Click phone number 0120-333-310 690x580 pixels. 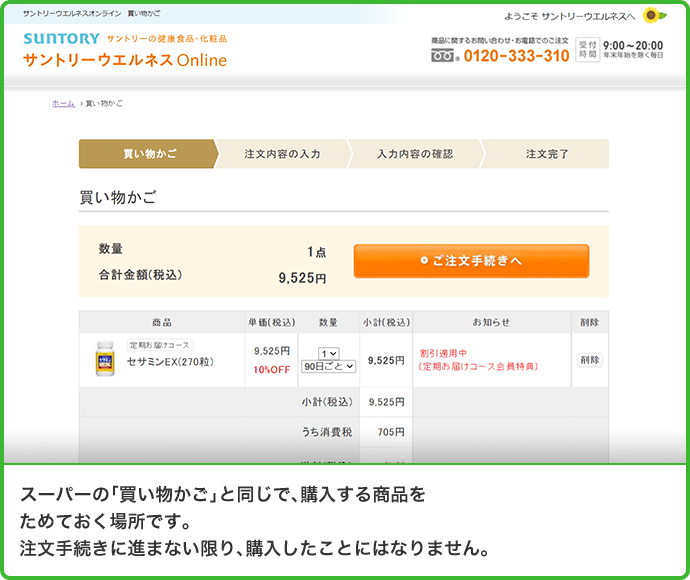point(517,56)
